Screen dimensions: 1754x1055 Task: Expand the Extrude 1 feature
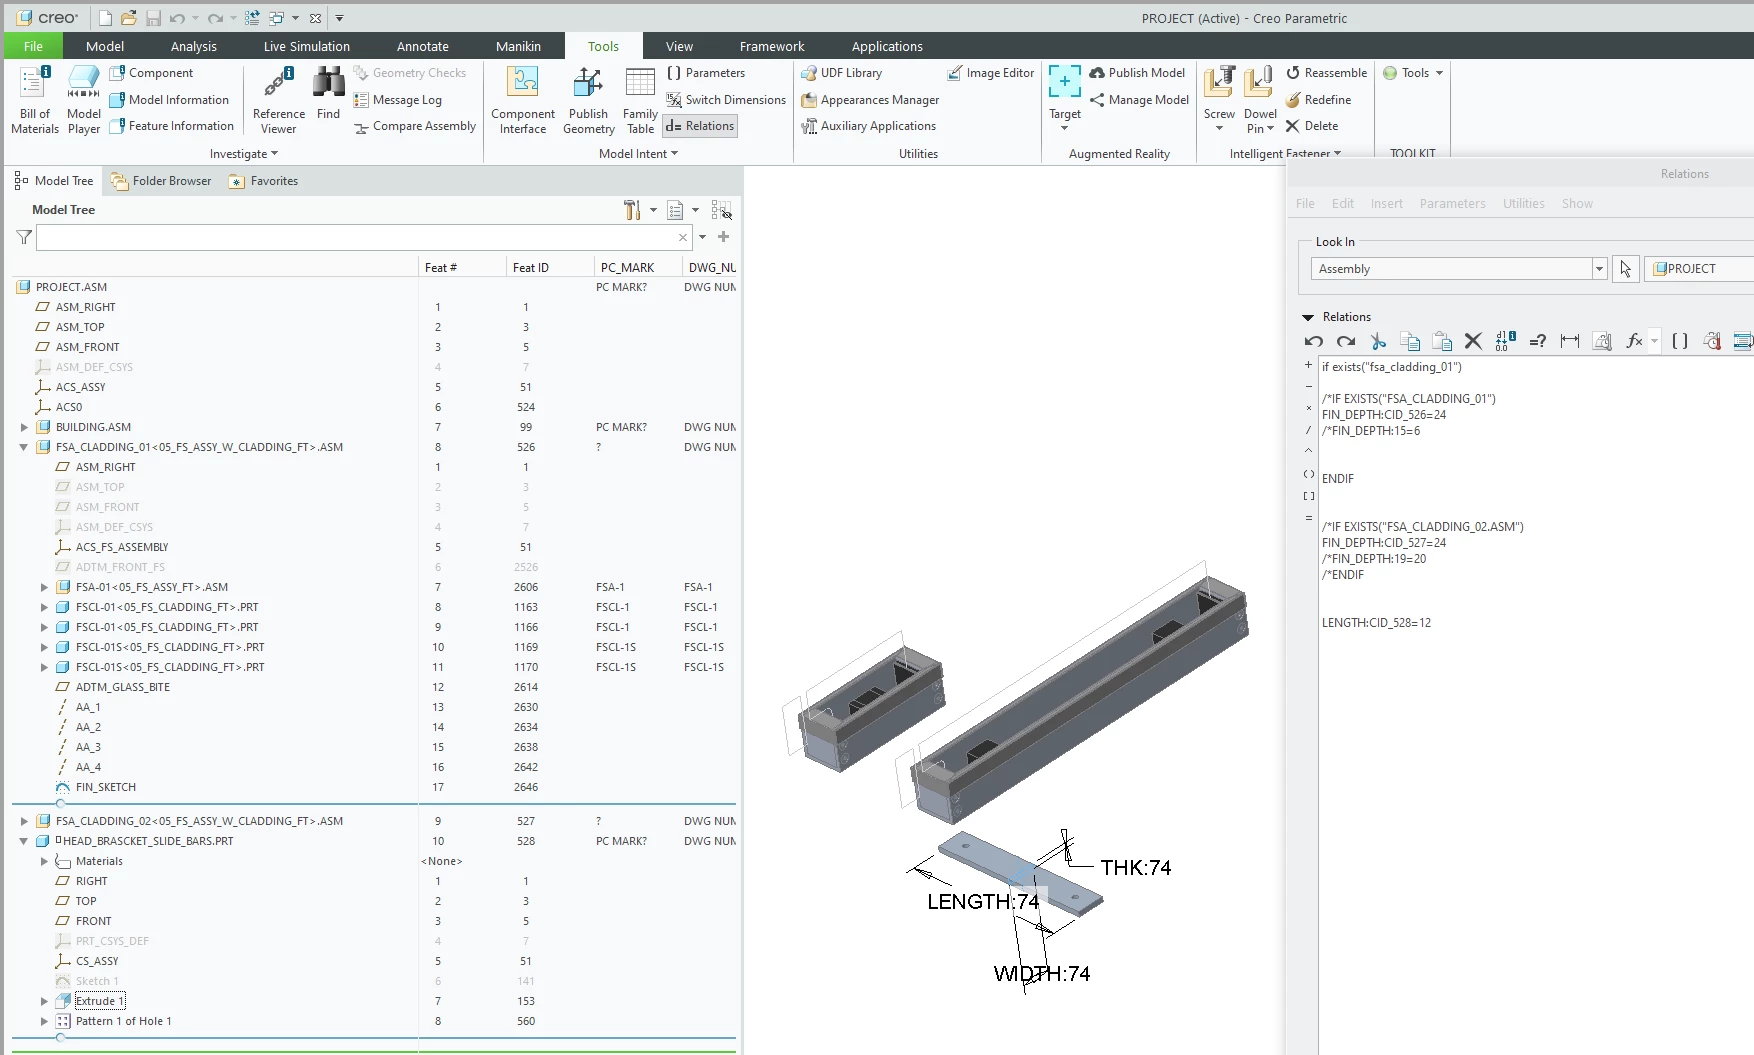(x=44, y=1001)
